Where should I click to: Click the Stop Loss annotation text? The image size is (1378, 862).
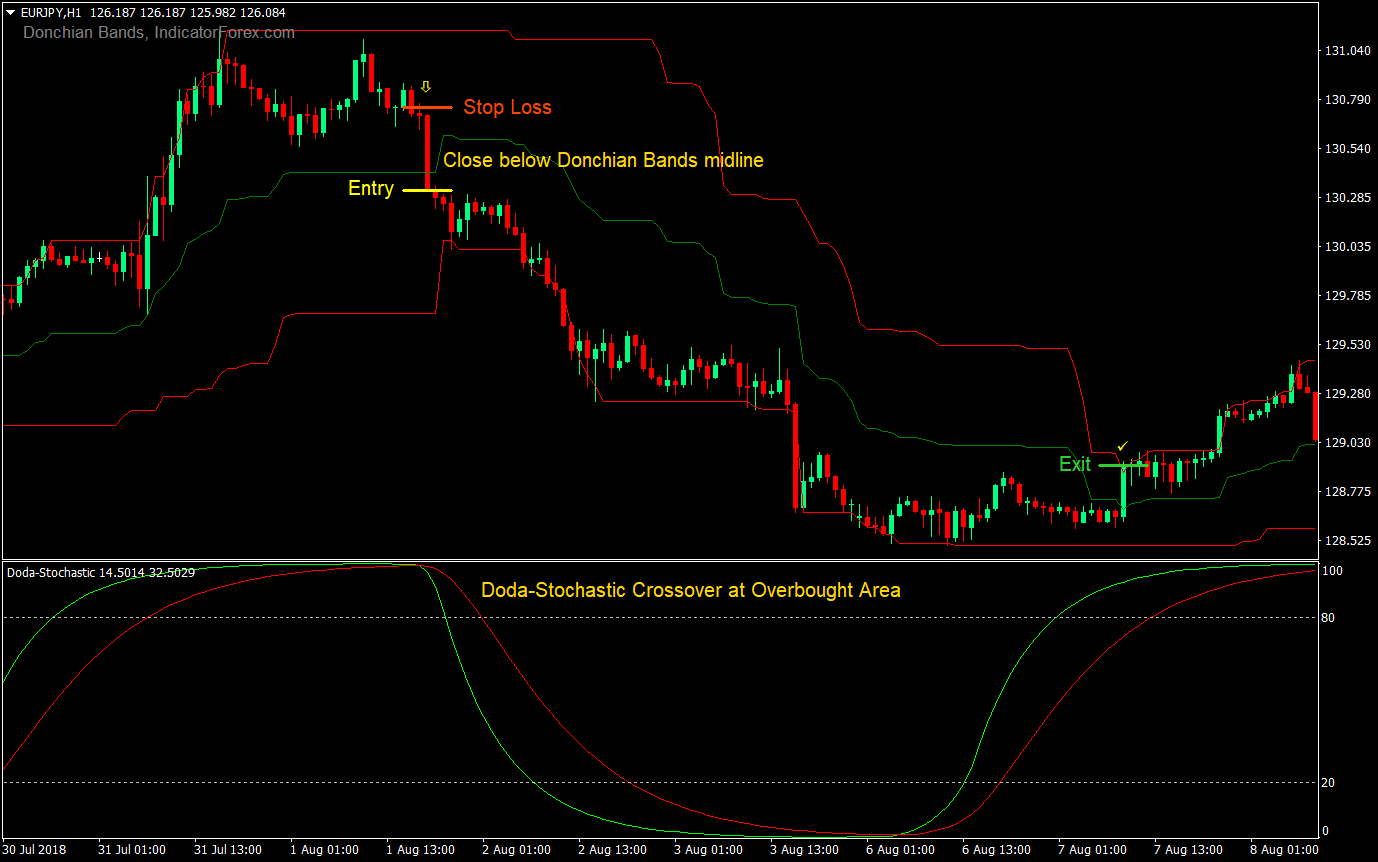click(507, 107)
